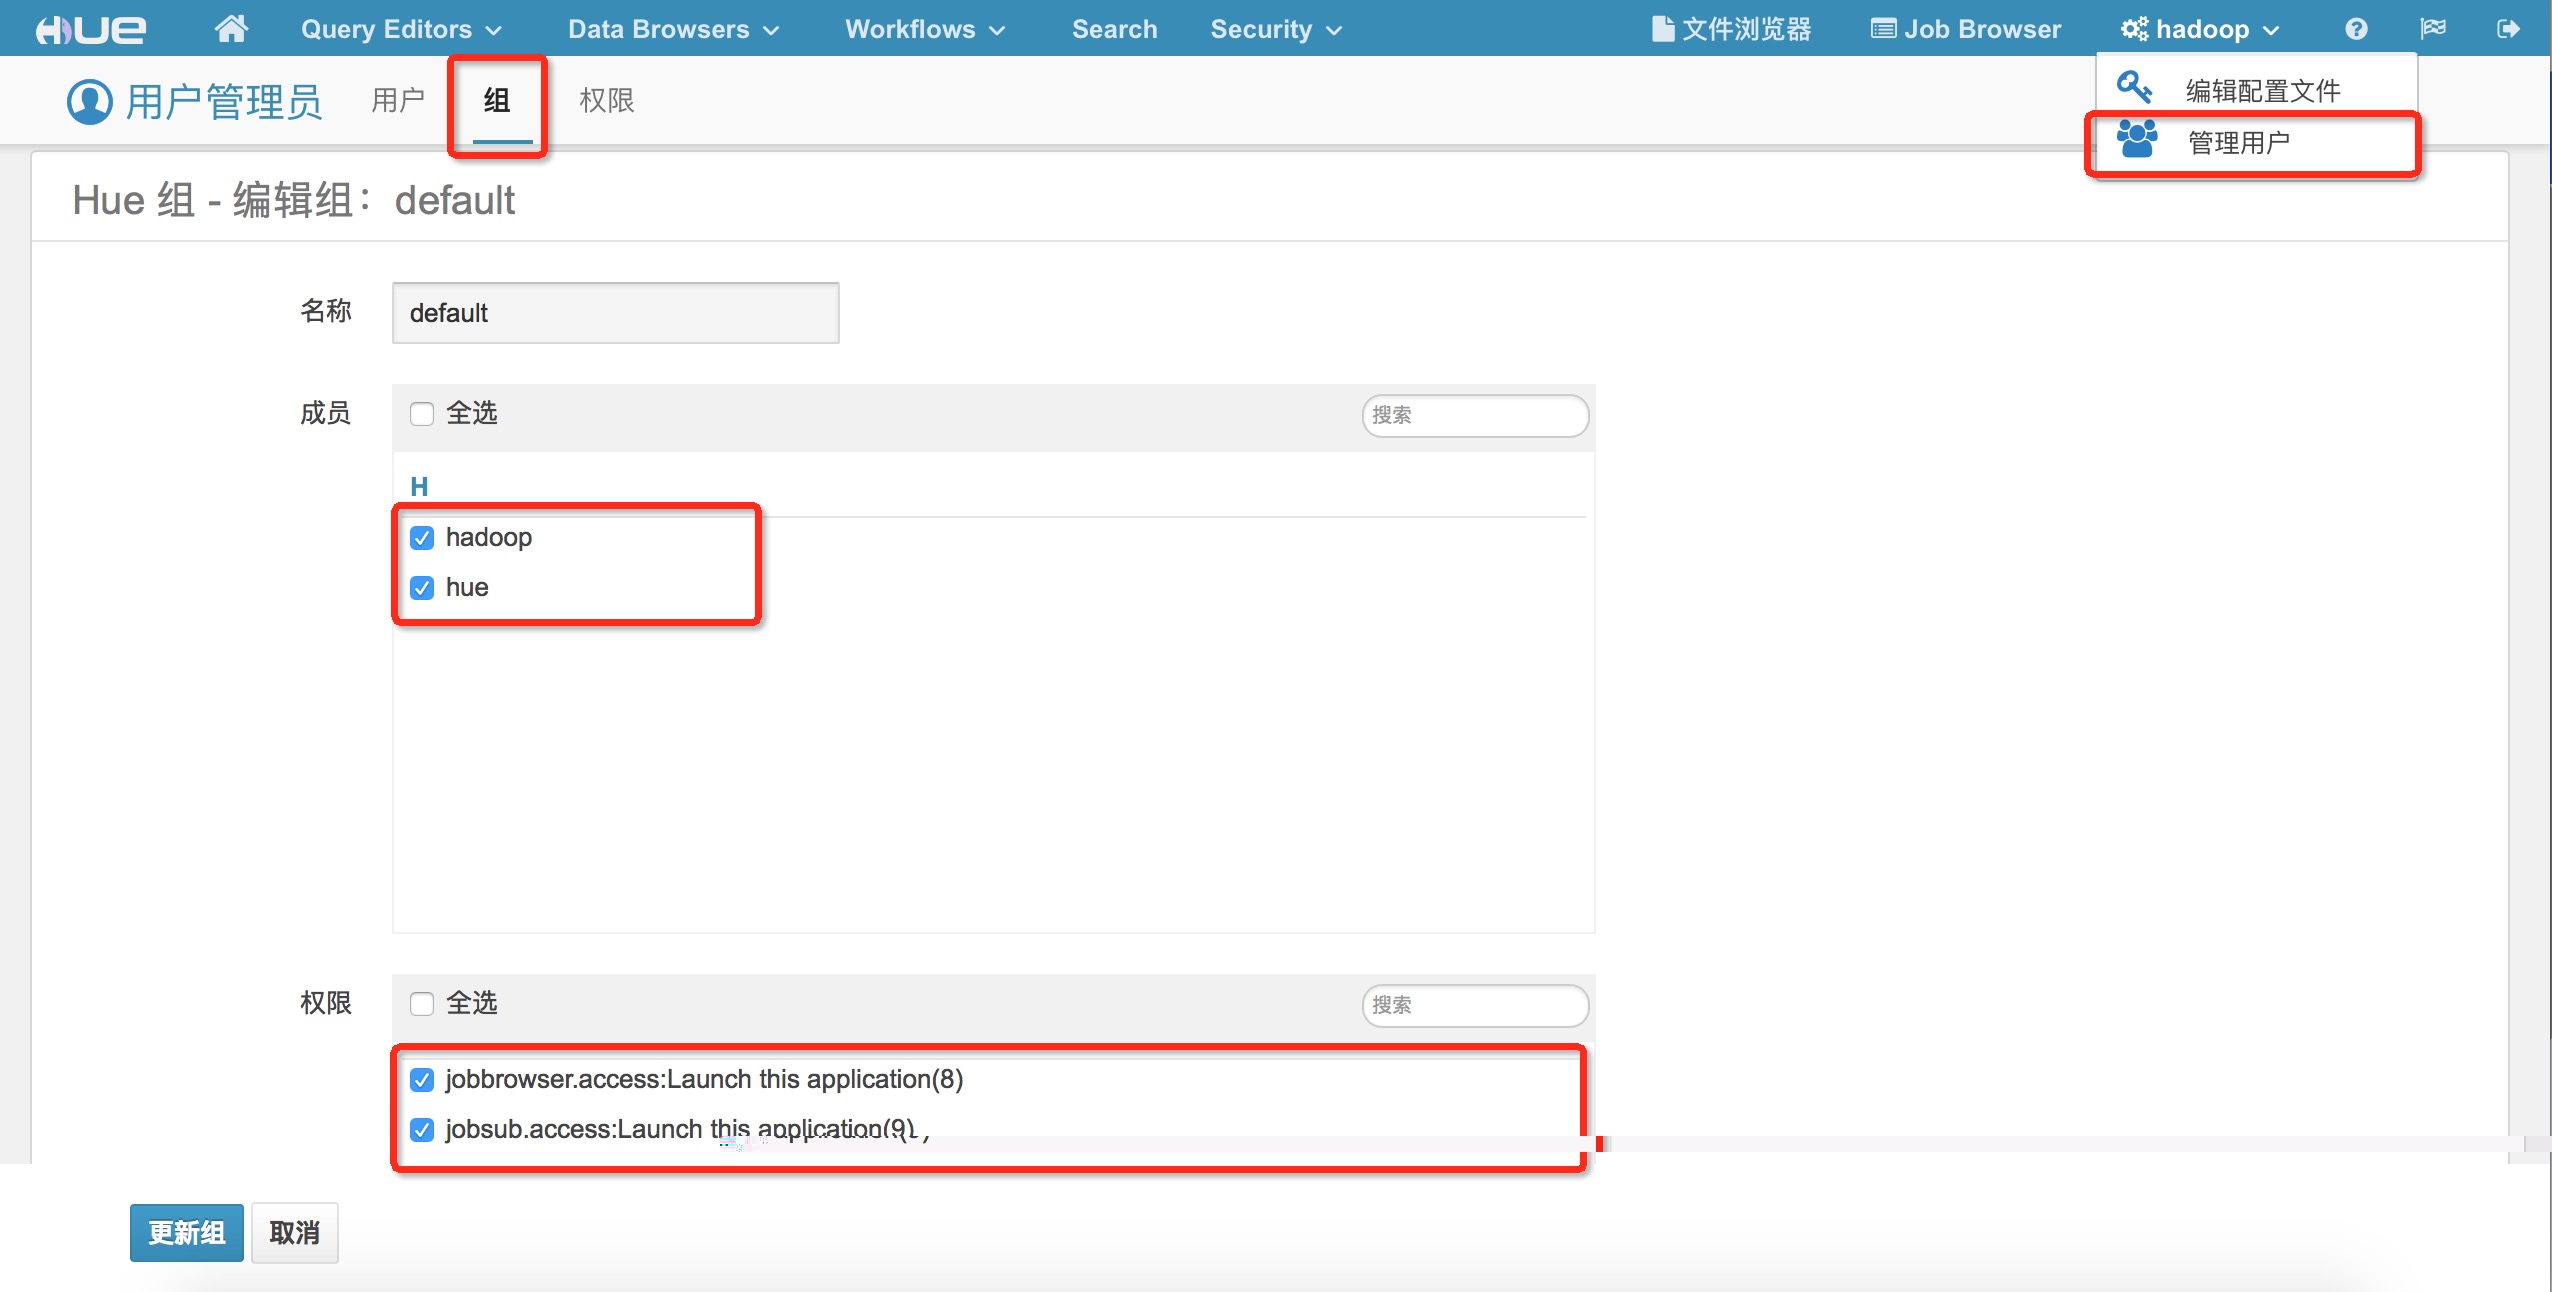The height and width of the screenshot is (1292, 2552).
Task: Click the manage users people icon
Action: point(2137,140)
